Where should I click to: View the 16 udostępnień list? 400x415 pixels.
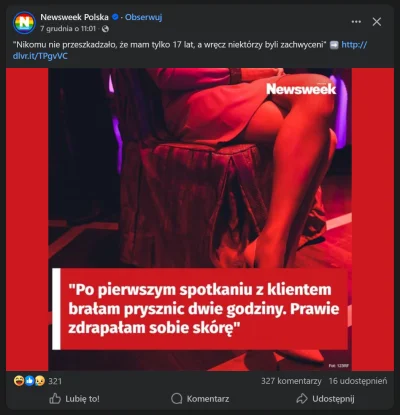[358, 381]
